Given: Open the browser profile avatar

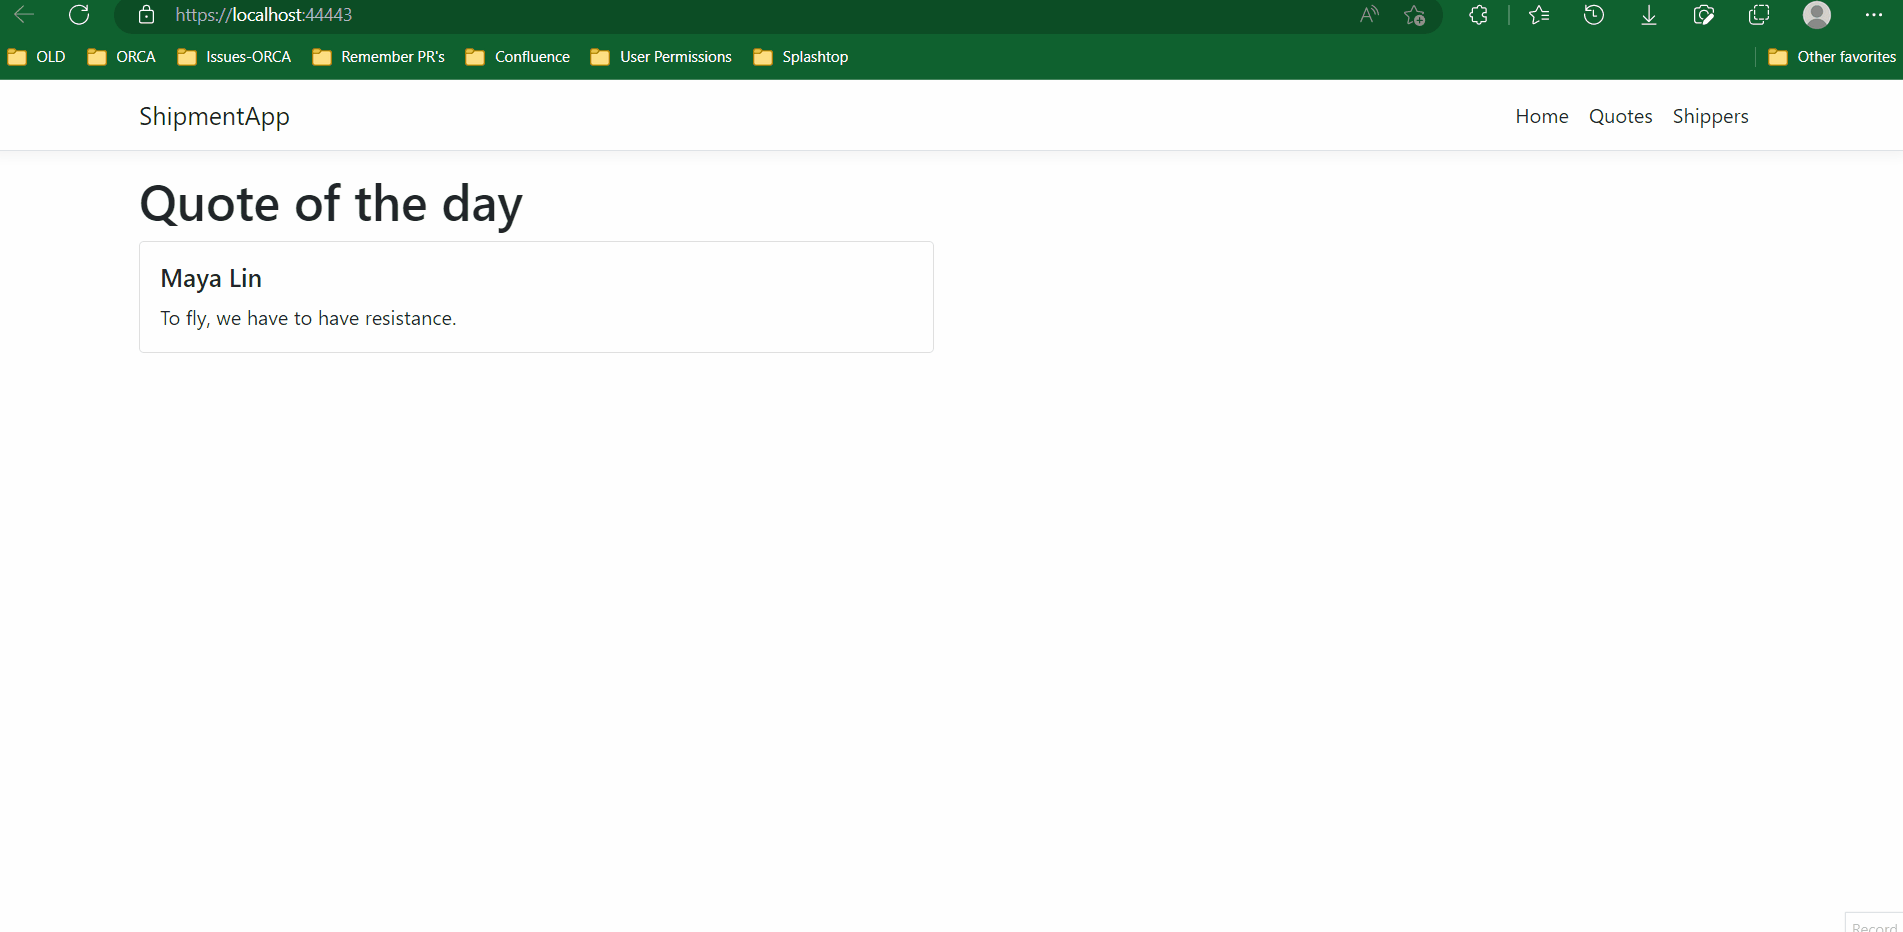Looking at the screenshot, I should 1816,15.
